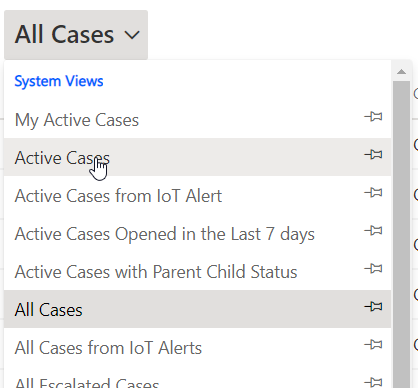
Task: Click the chevron next to All Cases
Action: pos(132,35)
